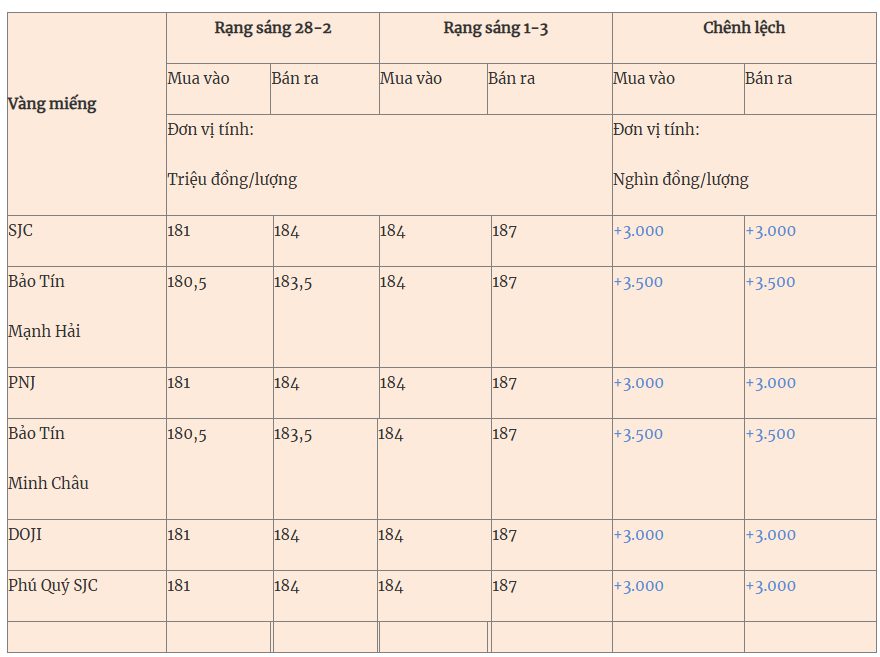Select the "Triệu đồng/lượng" unit text
Image resolution: width=880 pixels, height=657 pixels.
coord(232,180)
